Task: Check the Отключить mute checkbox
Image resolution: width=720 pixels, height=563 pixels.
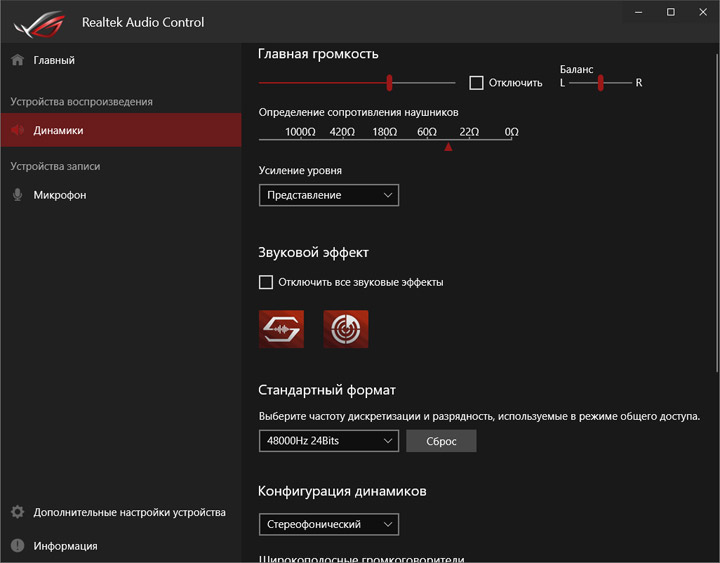Action: click(476, 83)
